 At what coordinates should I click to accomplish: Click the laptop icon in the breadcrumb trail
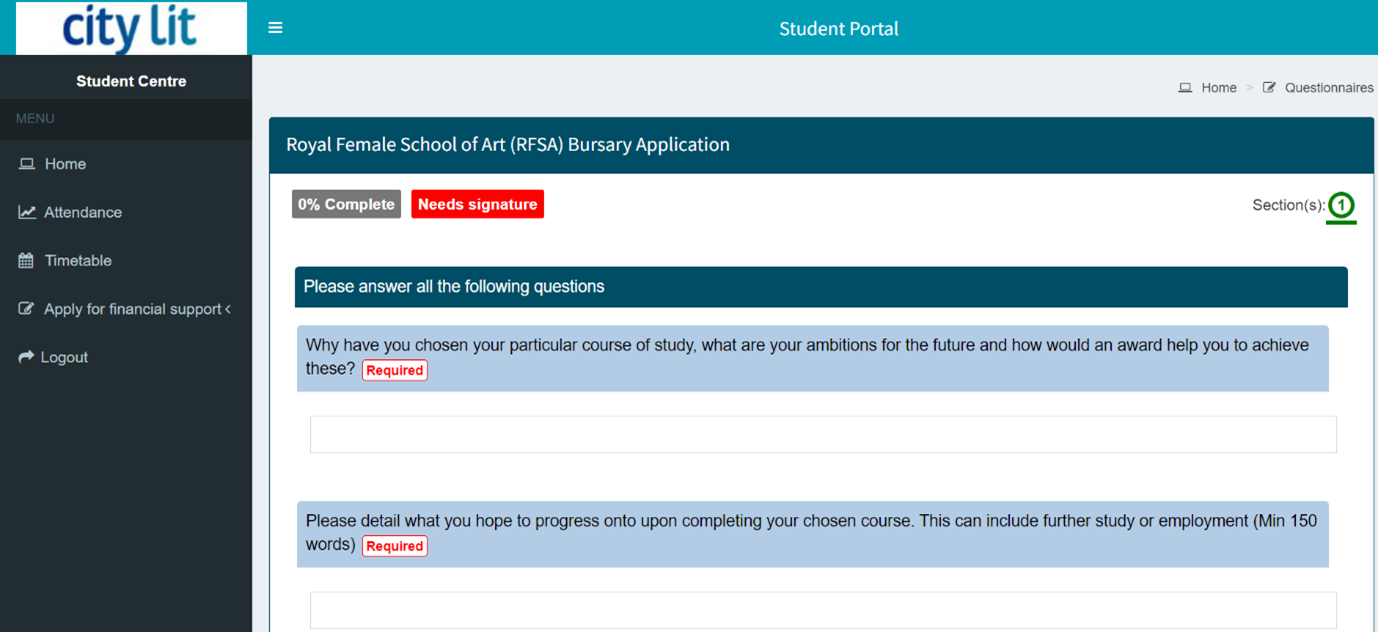pos(1185,88)
